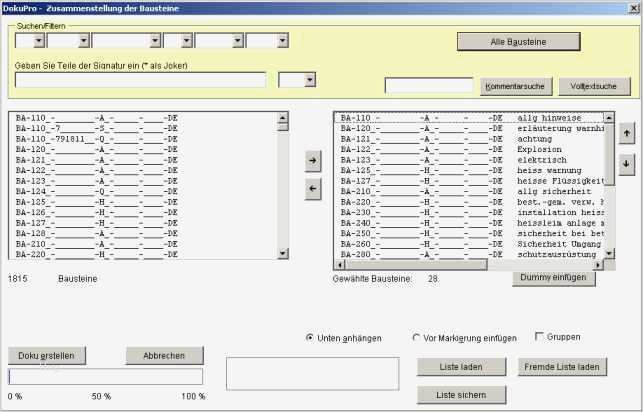The height and width of the screenshot is (412, 643).
Task: Click Abbrechen button
Action: [164, 355]
